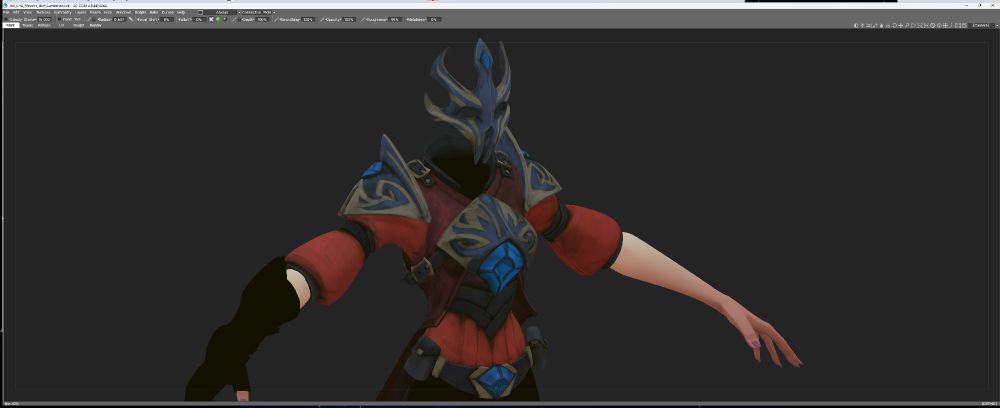Click the white X icon after Falloff
The height and width of the screenshot is (408, 1000).
point(211,20)
